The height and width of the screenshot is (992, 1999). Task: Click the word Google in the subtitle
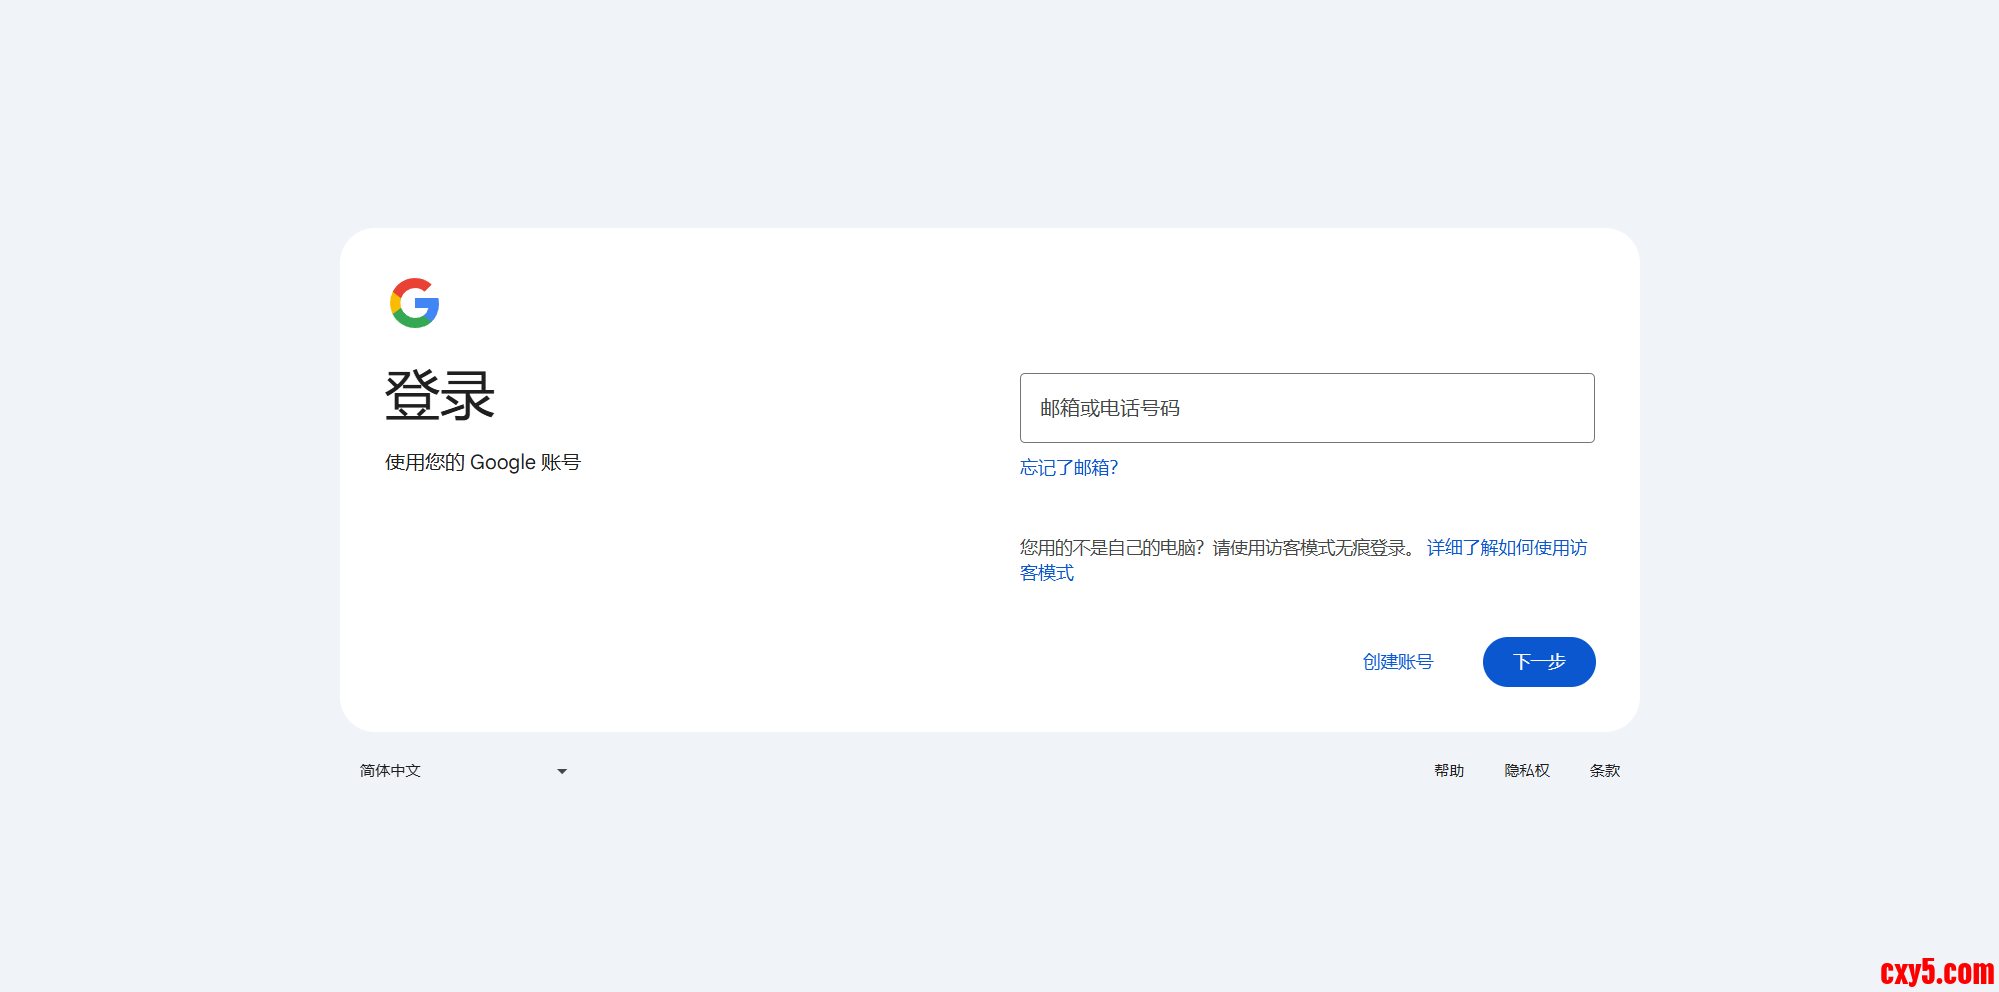click(x=503, y=463)
